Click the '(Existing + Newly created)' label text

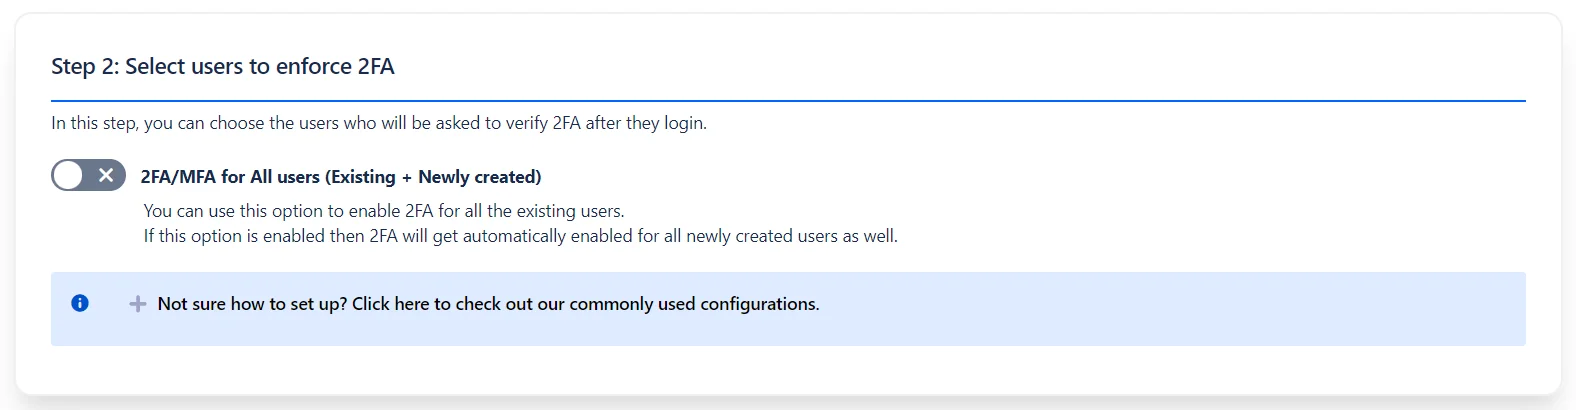click(x=433, y=177)
